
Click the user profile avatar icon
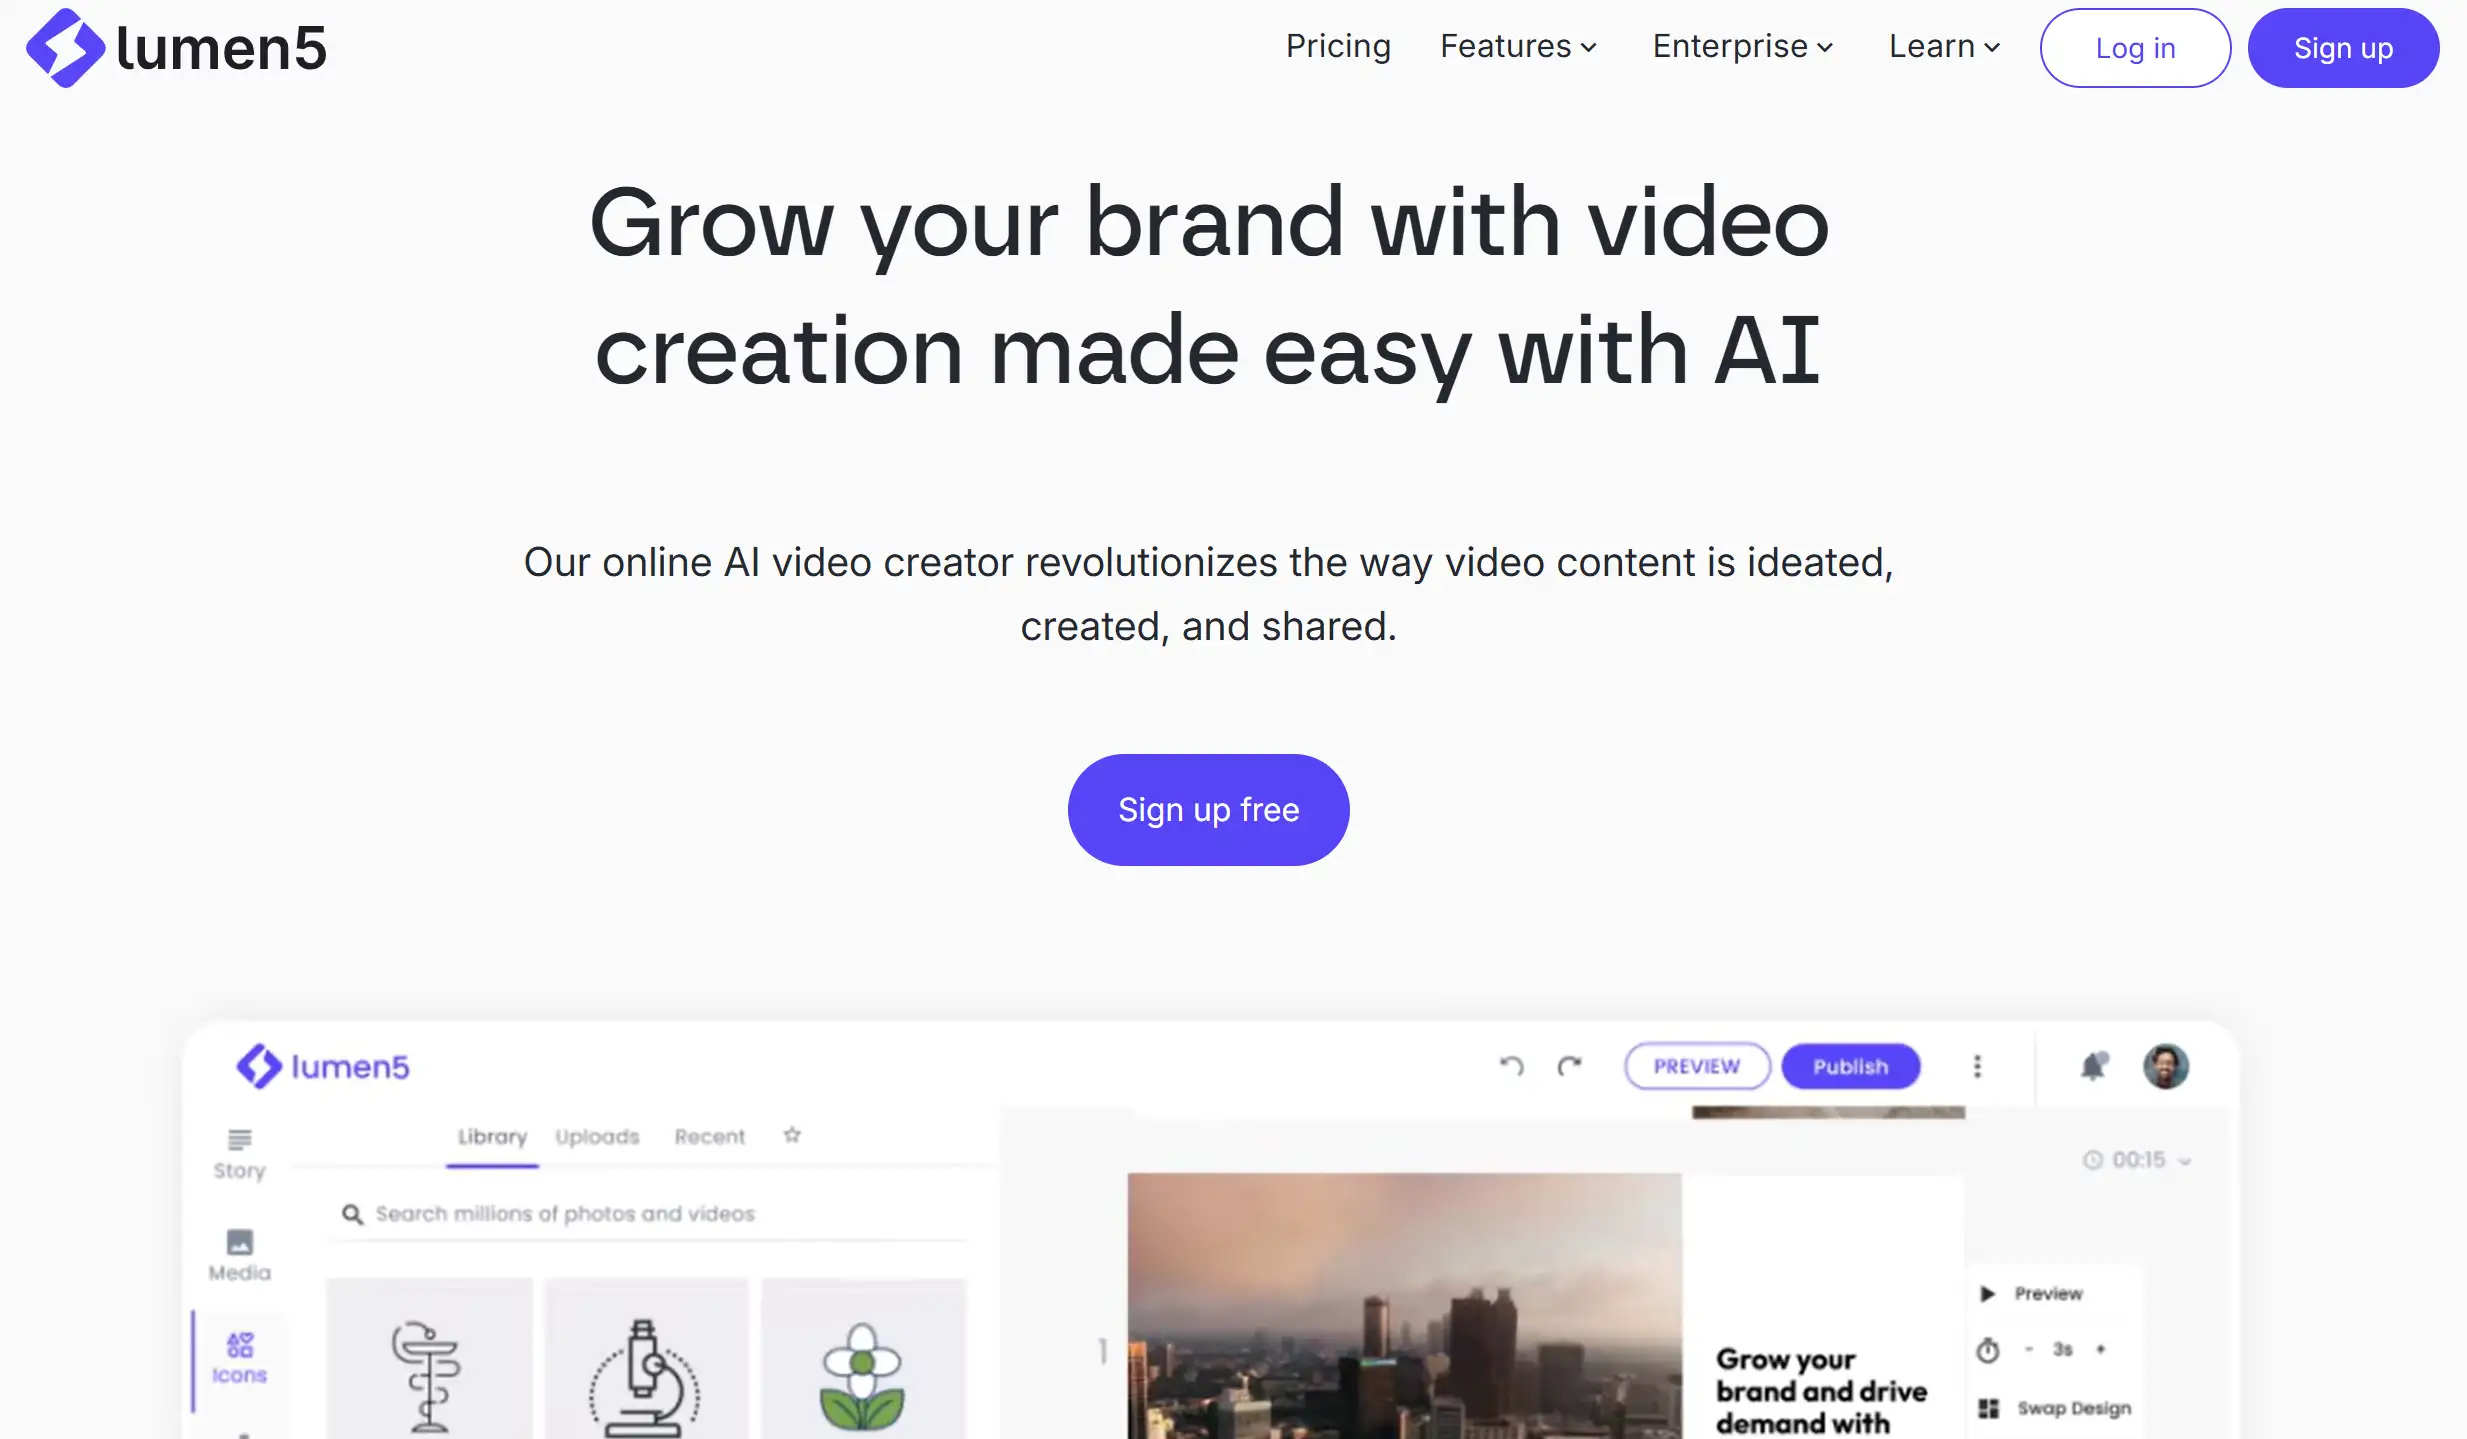click(2167, 1066)
